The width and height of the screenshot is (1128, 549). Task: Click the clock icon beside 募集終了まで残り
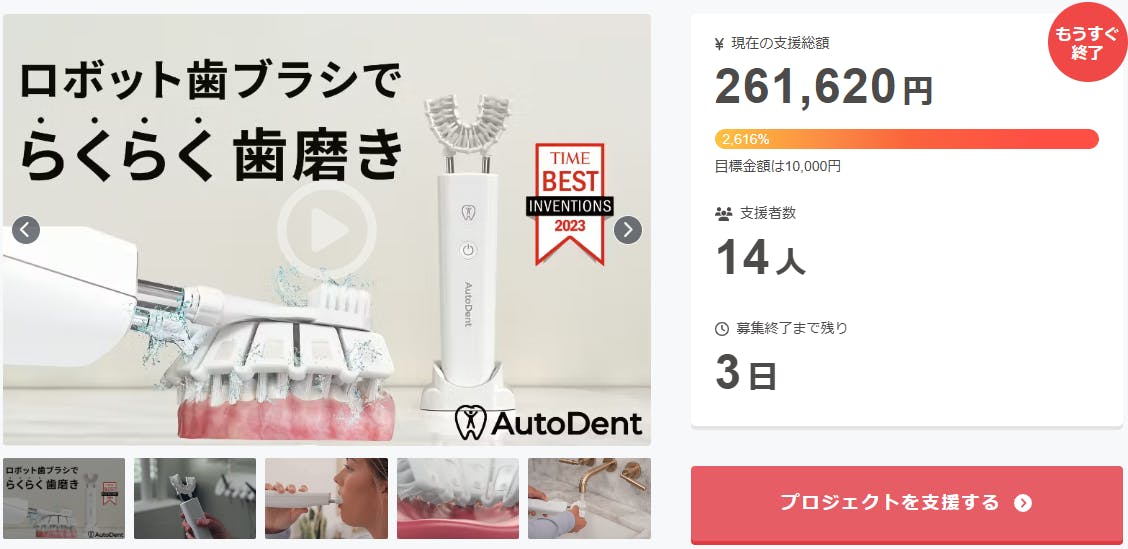pyautogui.click(x=722, y=329)
